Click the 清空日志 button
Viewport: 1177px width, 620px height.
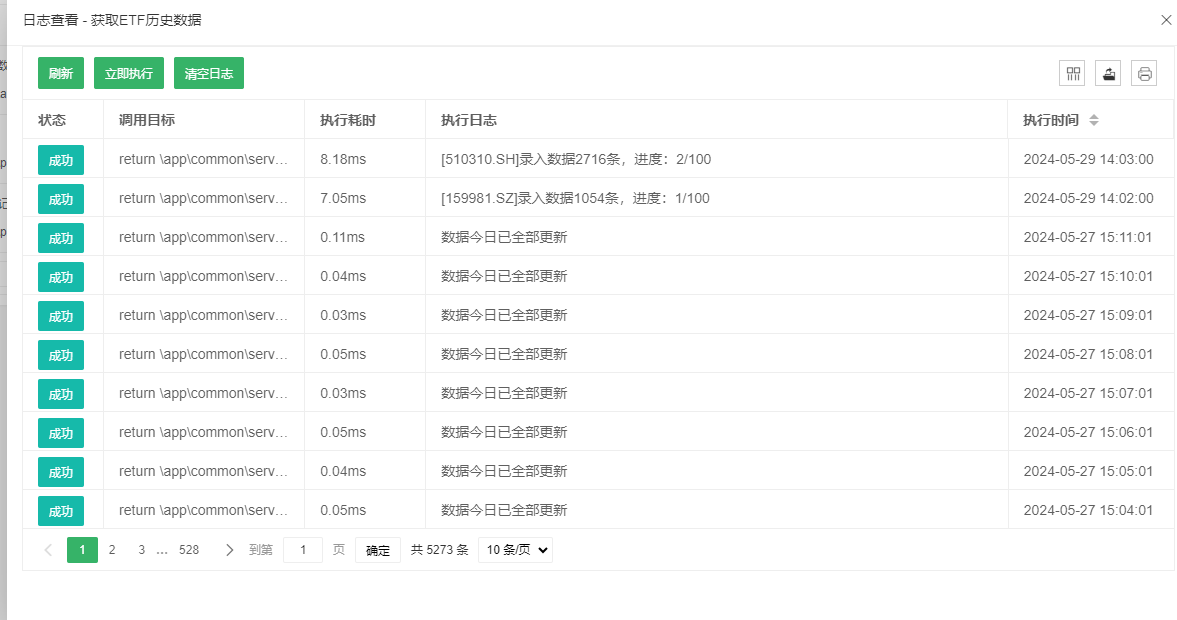click(x=209, y=74)
